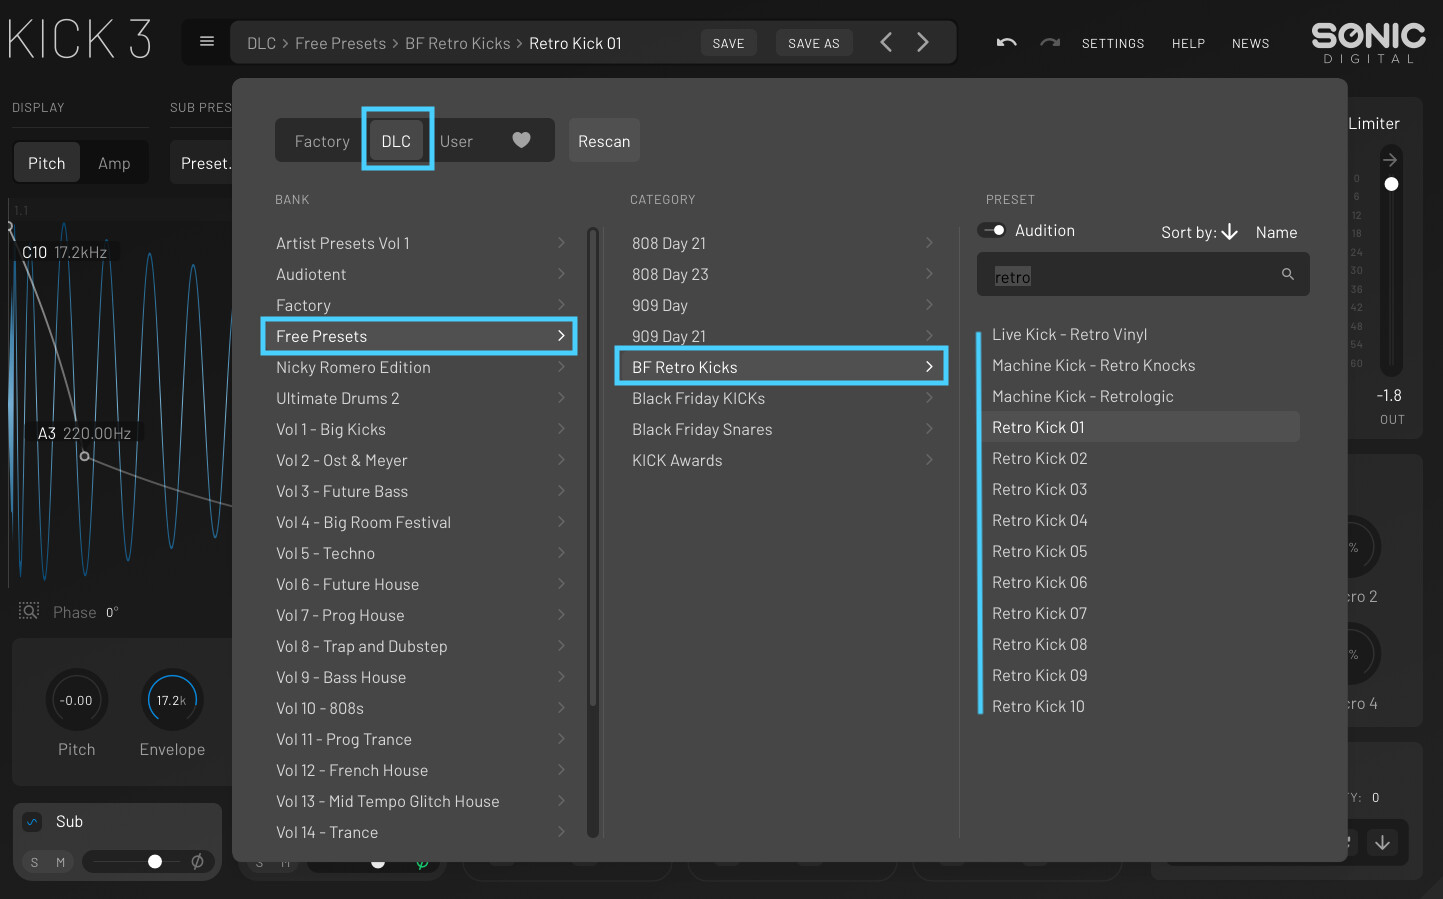Go to next preset arrow
The image size is (1443, 899).
[923, 42]
